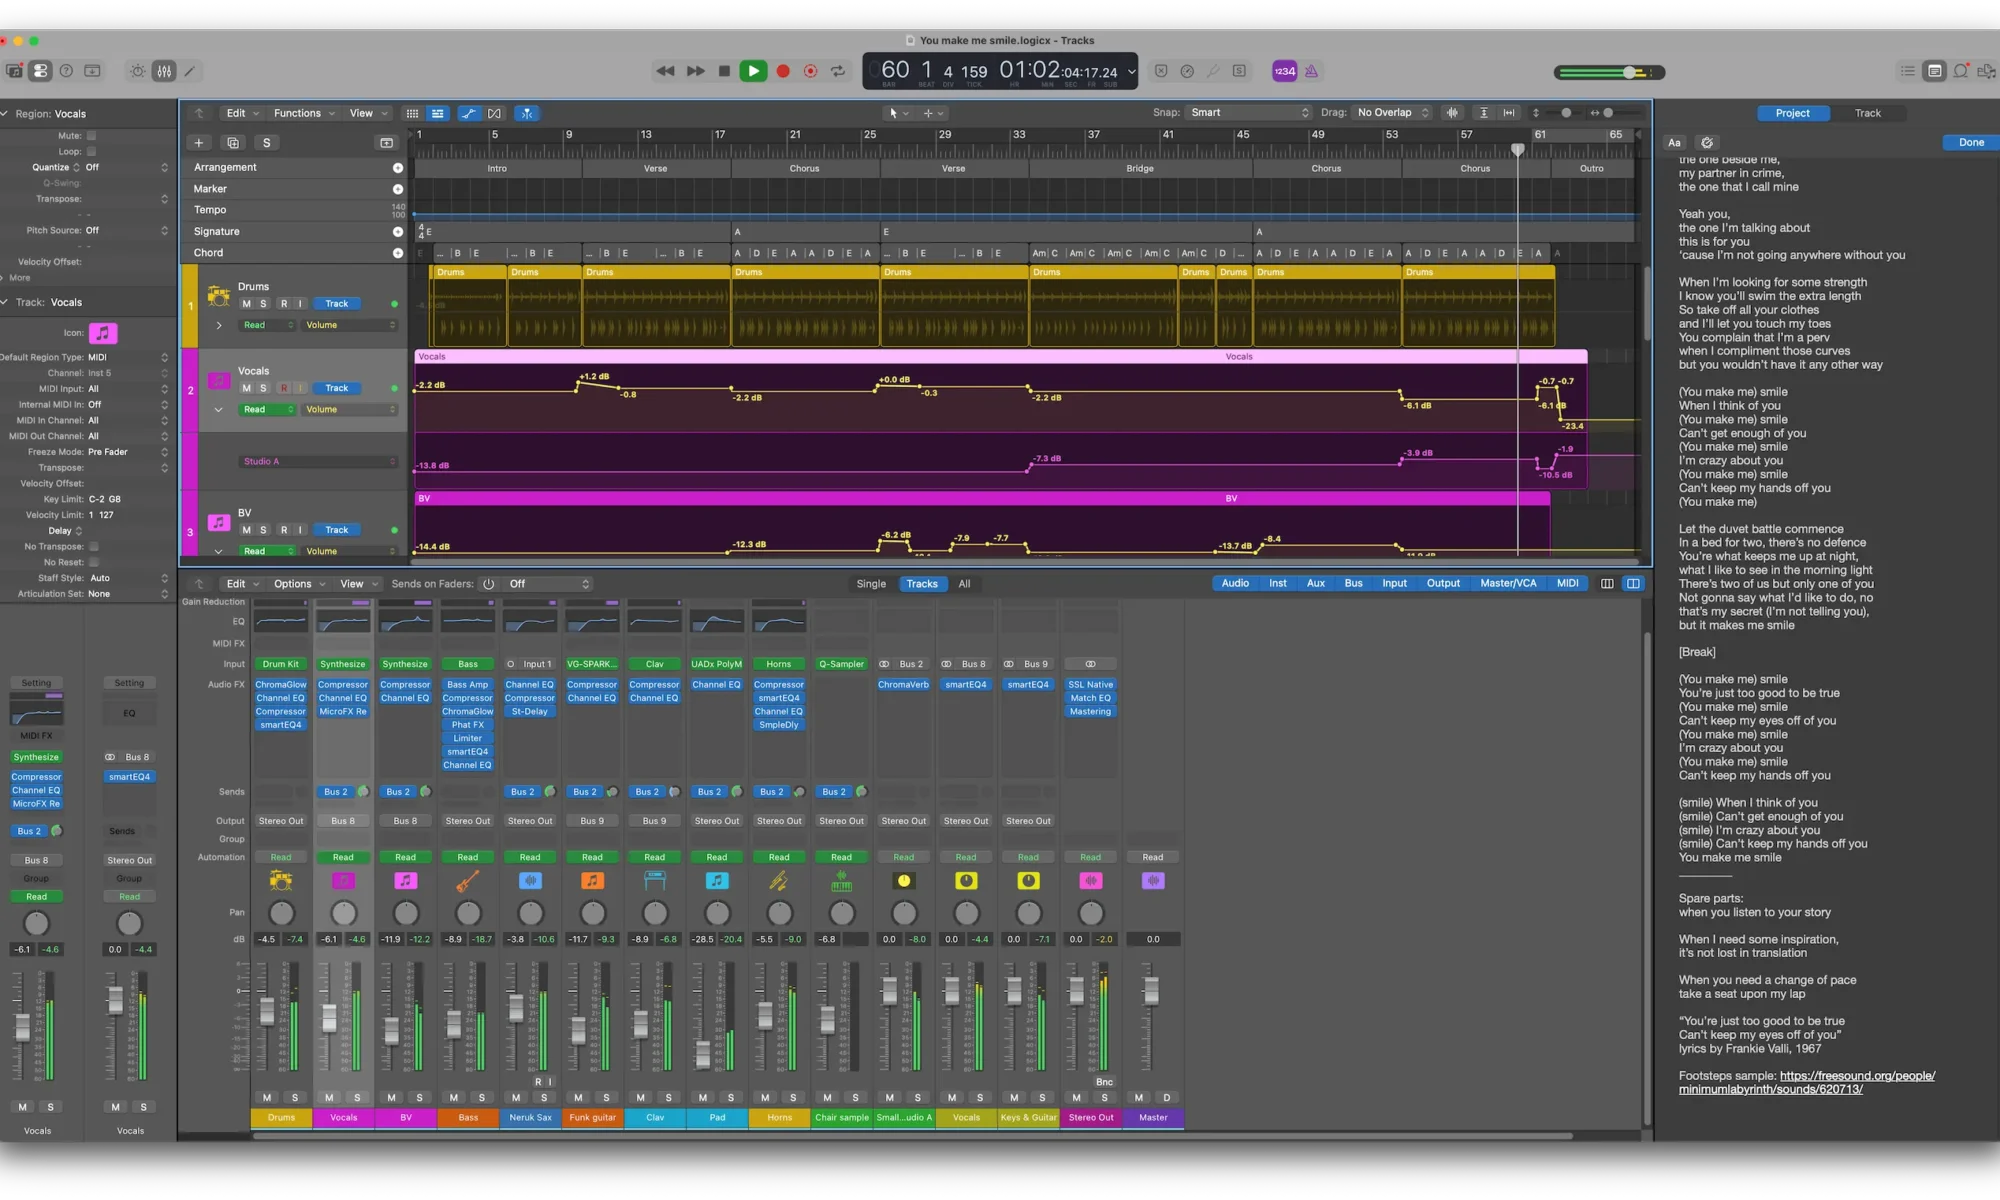
Task: Open Quick Help question mark icon
Action: 66,71
